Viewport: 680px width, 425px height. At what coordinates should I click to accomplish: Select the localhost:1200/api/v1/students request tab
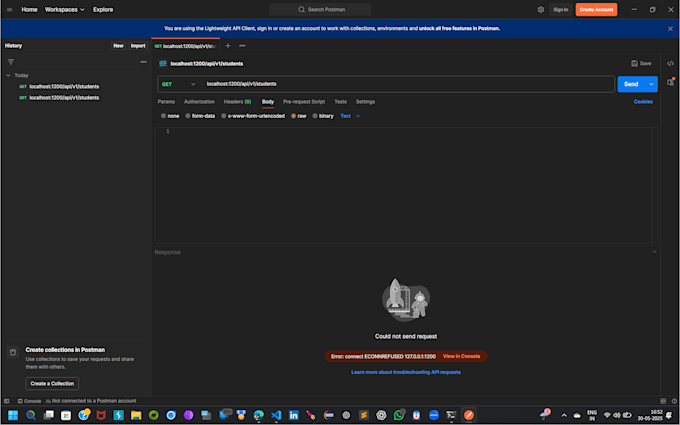185,46
